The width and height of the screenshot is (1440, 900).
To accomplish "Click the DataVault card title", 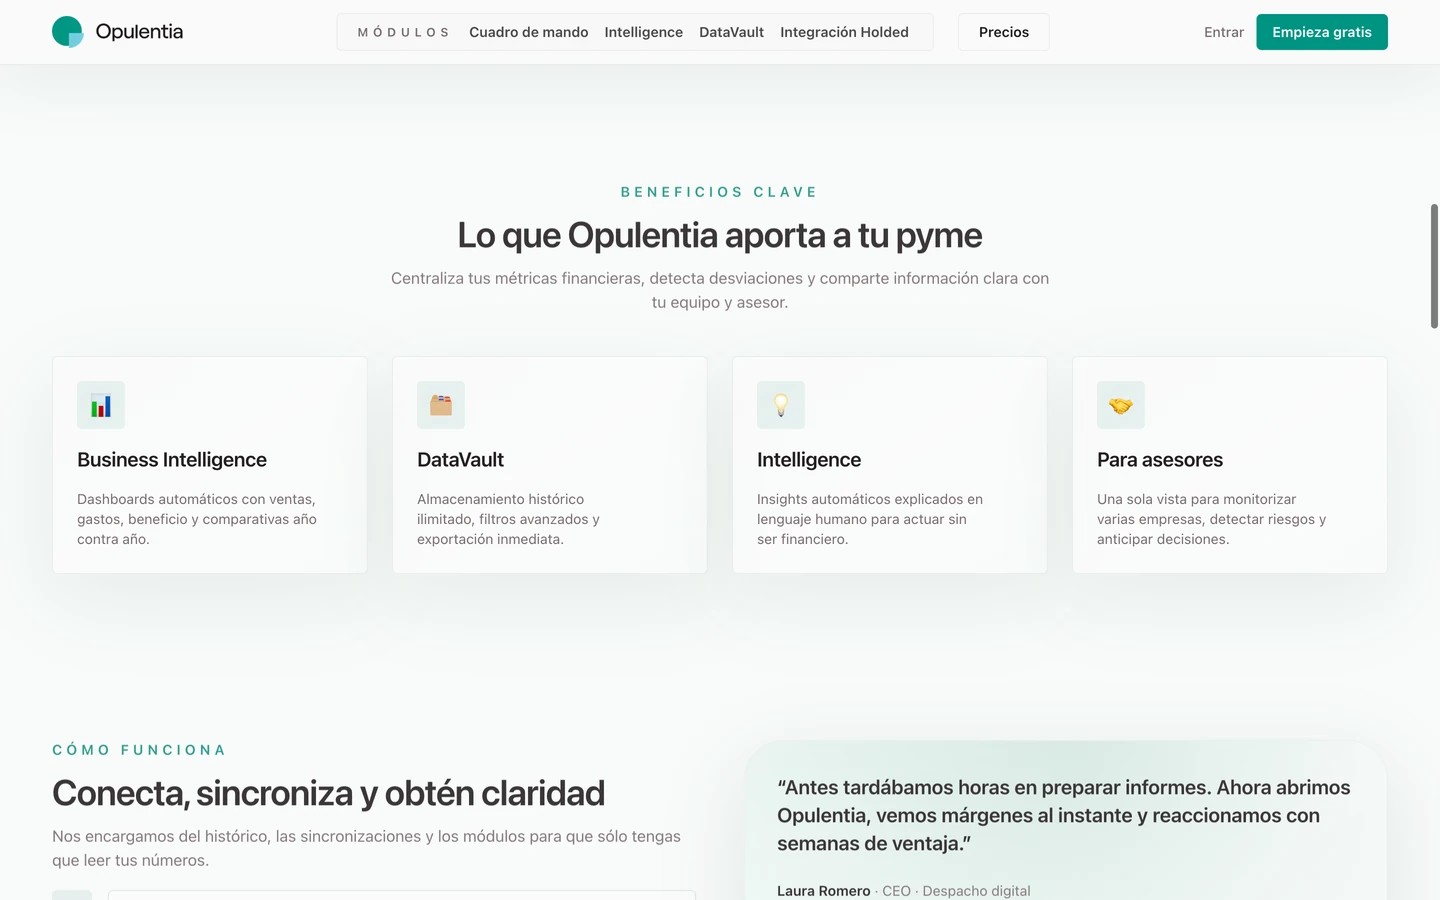I will 460,460.
